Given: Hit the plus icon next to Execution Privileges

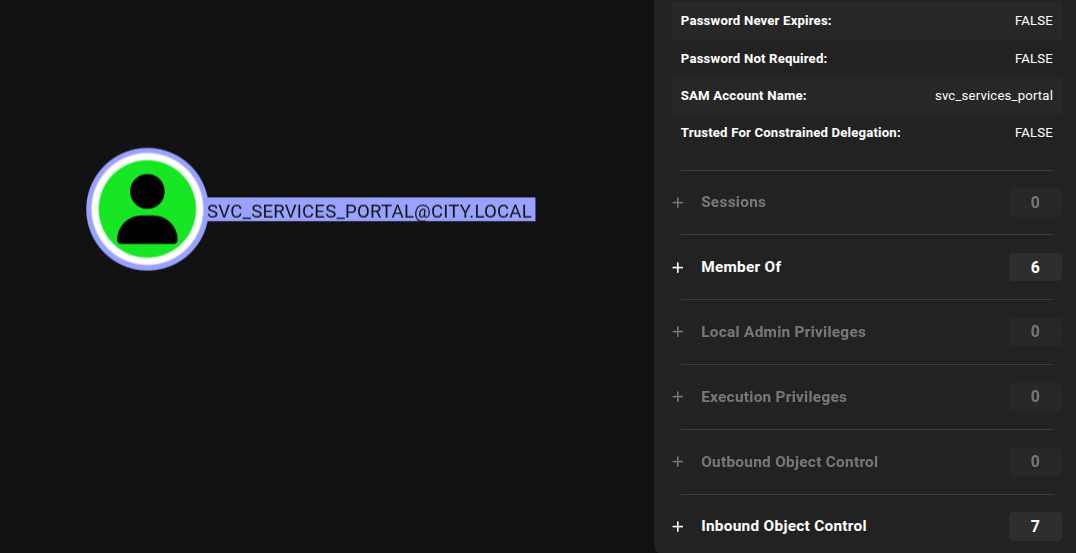Looking at the screenshot, I should tap(678, 397).
